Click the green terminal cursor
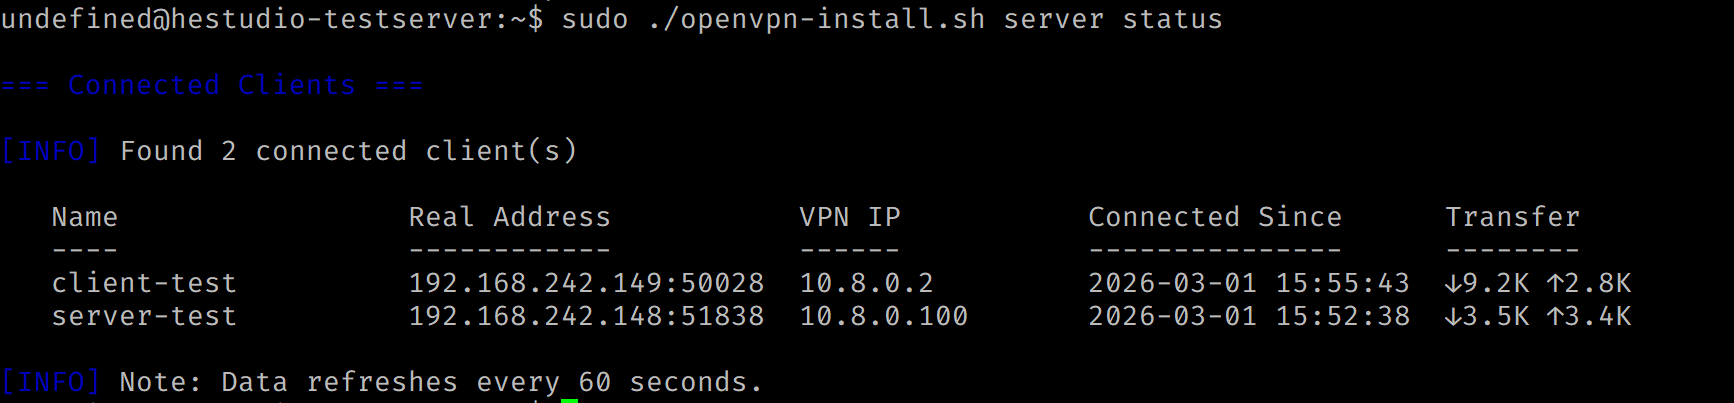The image size is (1734, 403). [x=569, y=400]
